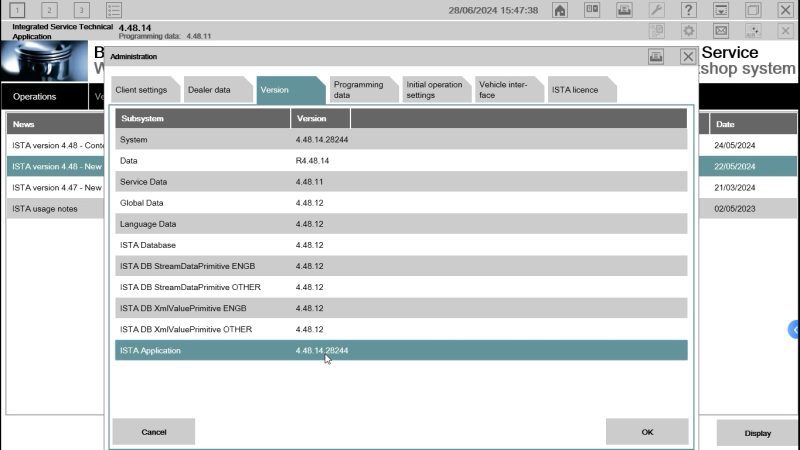800x450 pixels.
Task: Click the News column header
Action: click(x=55, y=124)
